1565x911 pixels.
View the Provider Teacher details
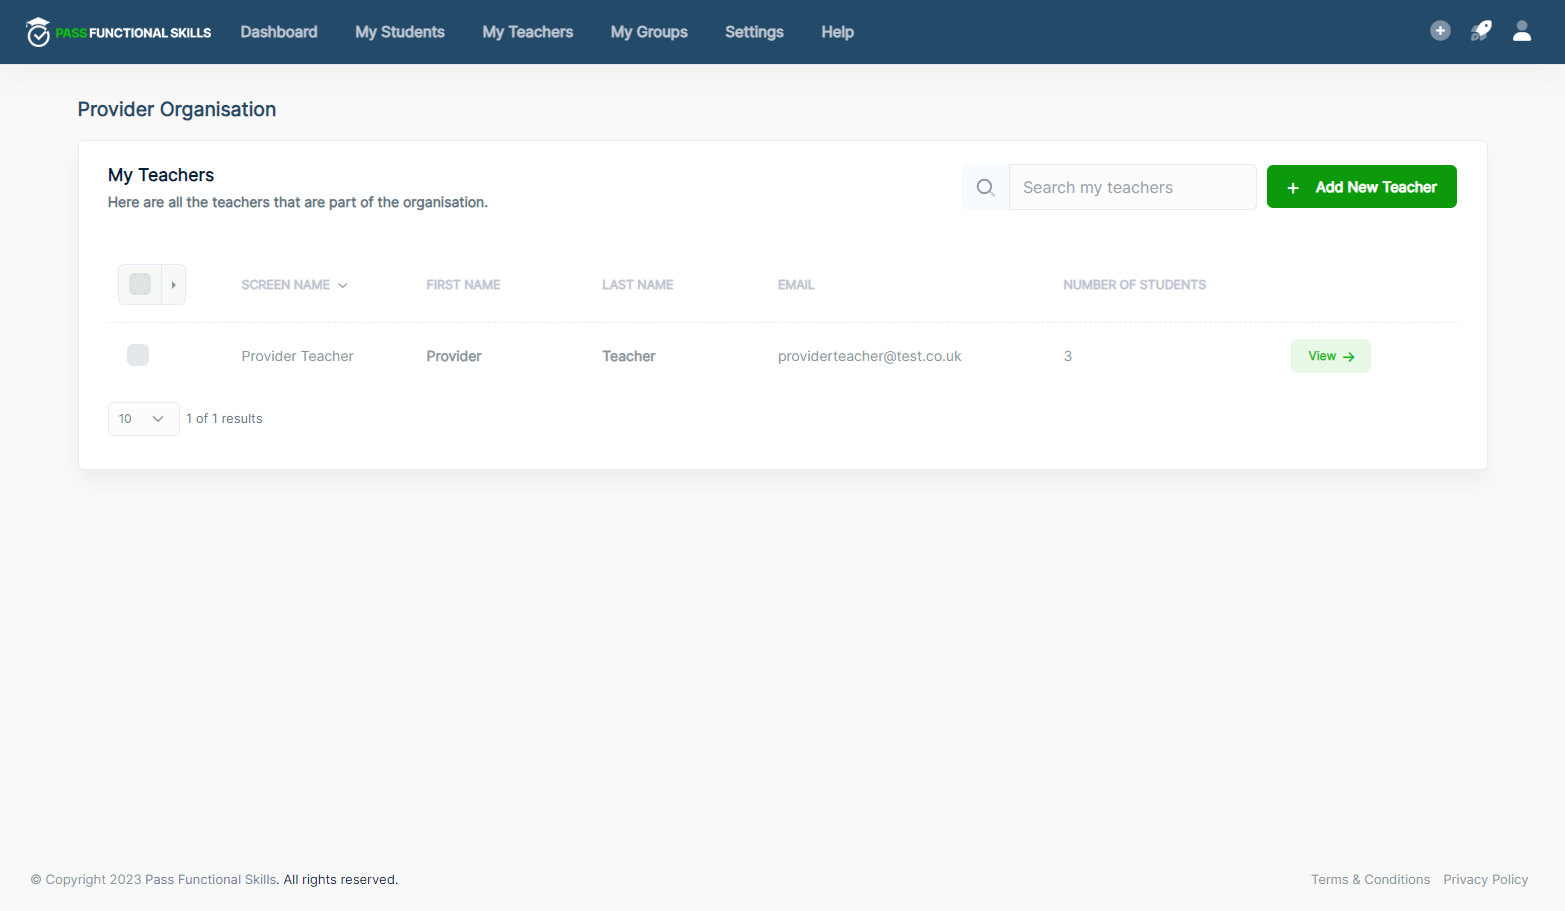coord(1330,356)
